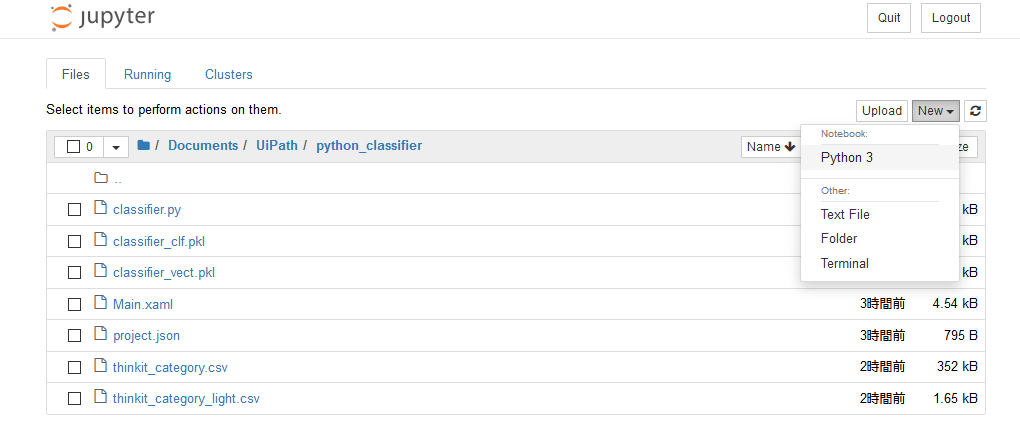1020x424 pixels.
Task: Open the thinkit_category_light.csv file link
Action: pos(186,398)
